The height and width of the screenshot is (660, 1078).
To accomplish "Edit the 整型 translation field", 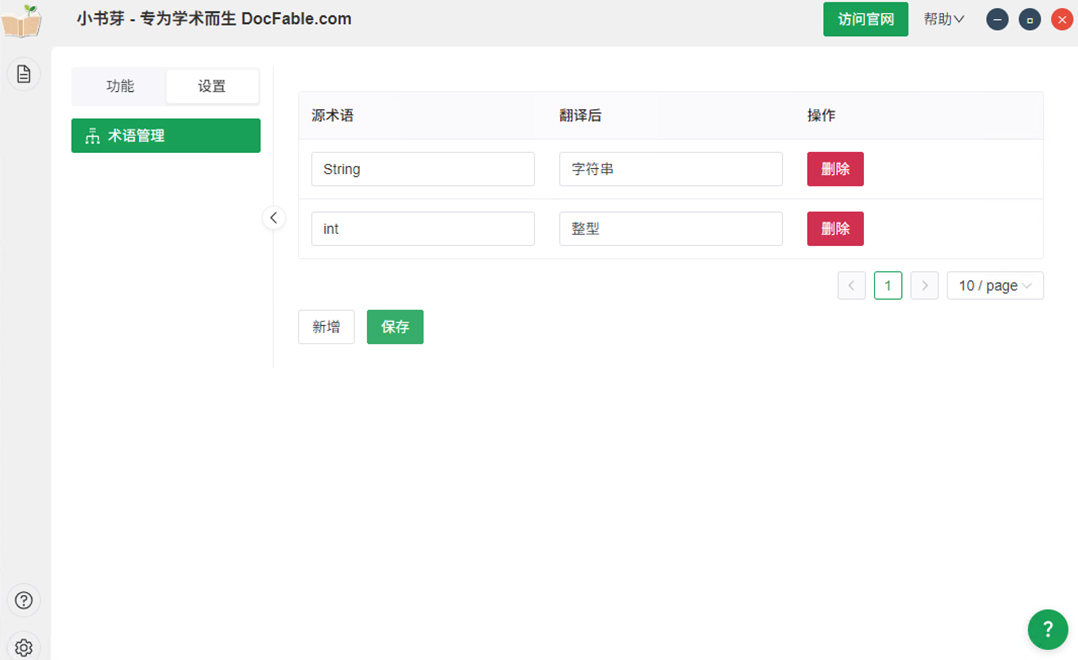I will pos(670,229).
